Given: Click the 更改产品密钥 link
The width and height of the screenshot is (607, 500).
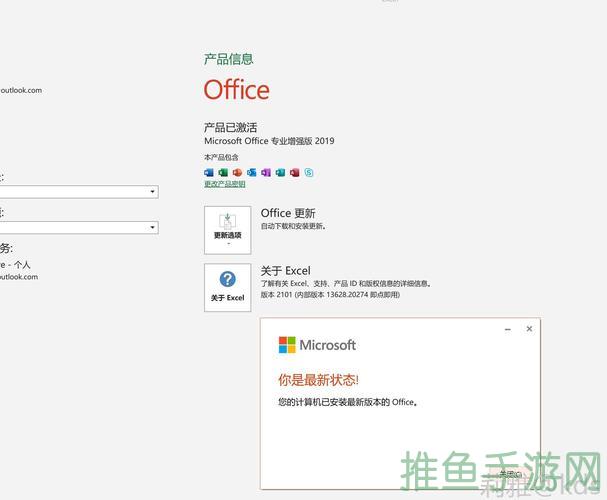Looking at the screenshot, I should click(225, 184).
